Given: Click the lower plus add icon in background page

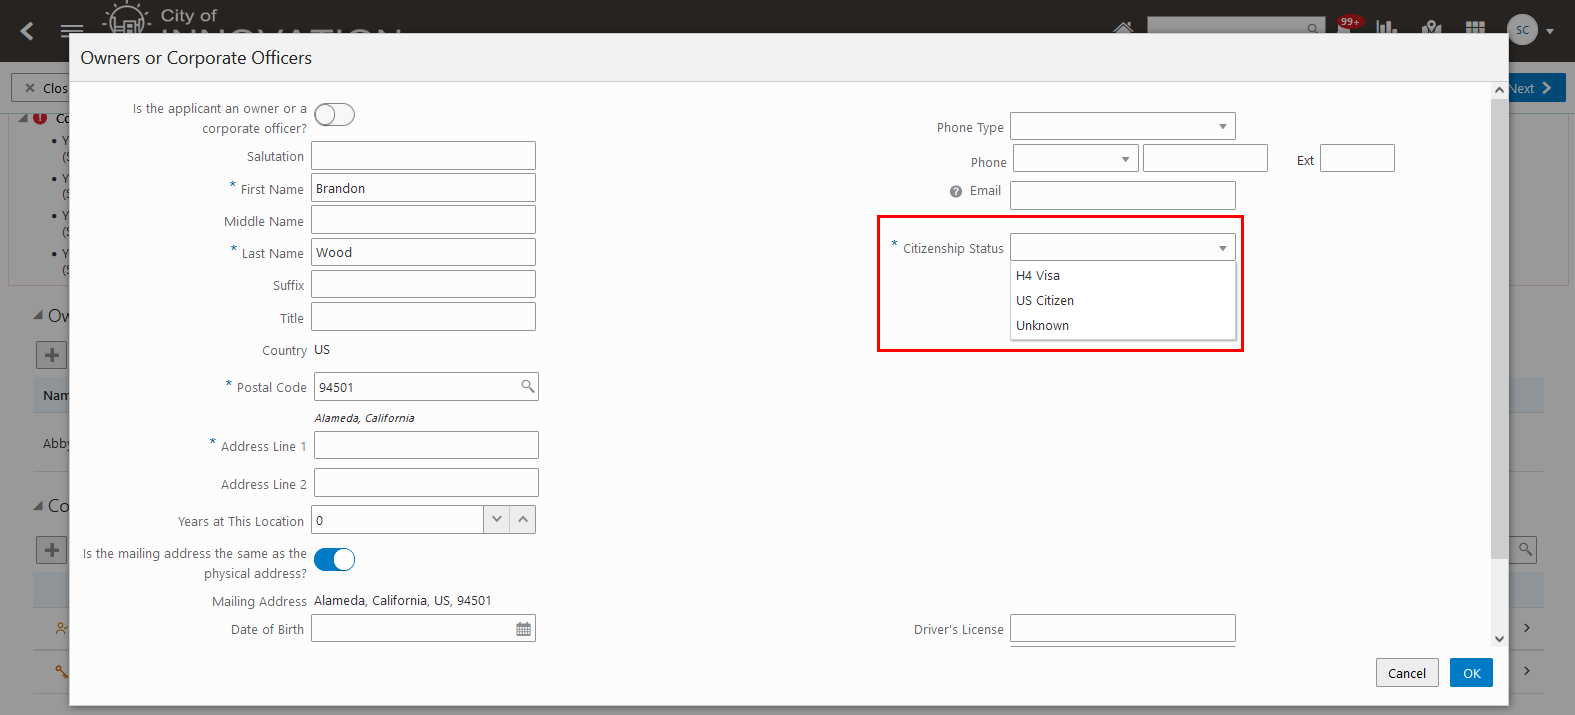Looking at the screenshot, I should click(52, 549).
